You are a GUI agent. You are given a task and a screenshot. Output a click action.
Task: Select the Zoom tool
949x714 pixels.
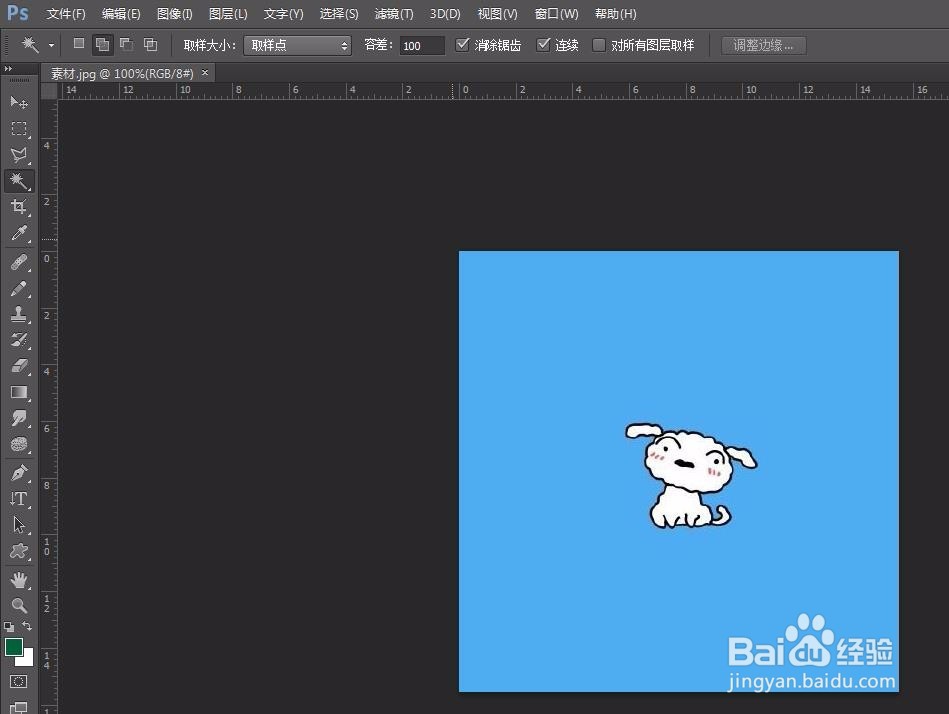point(19,605)
